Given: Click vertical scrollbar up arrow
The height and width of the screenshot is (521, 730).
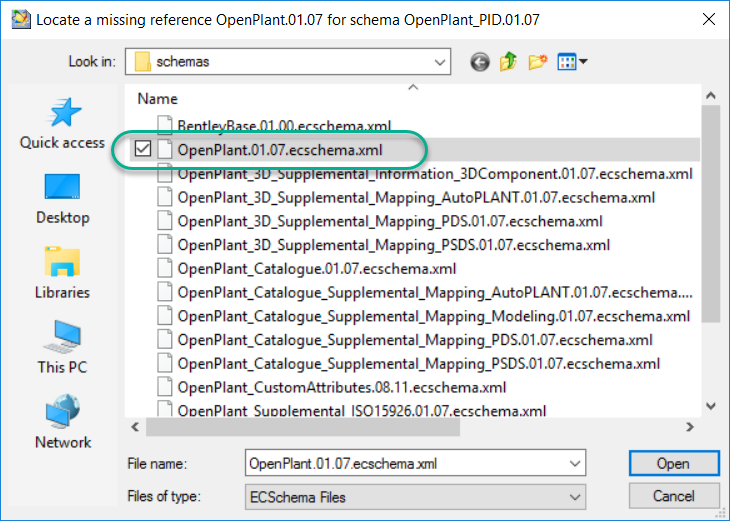Looking at the screenshot, I should point(710,95).
